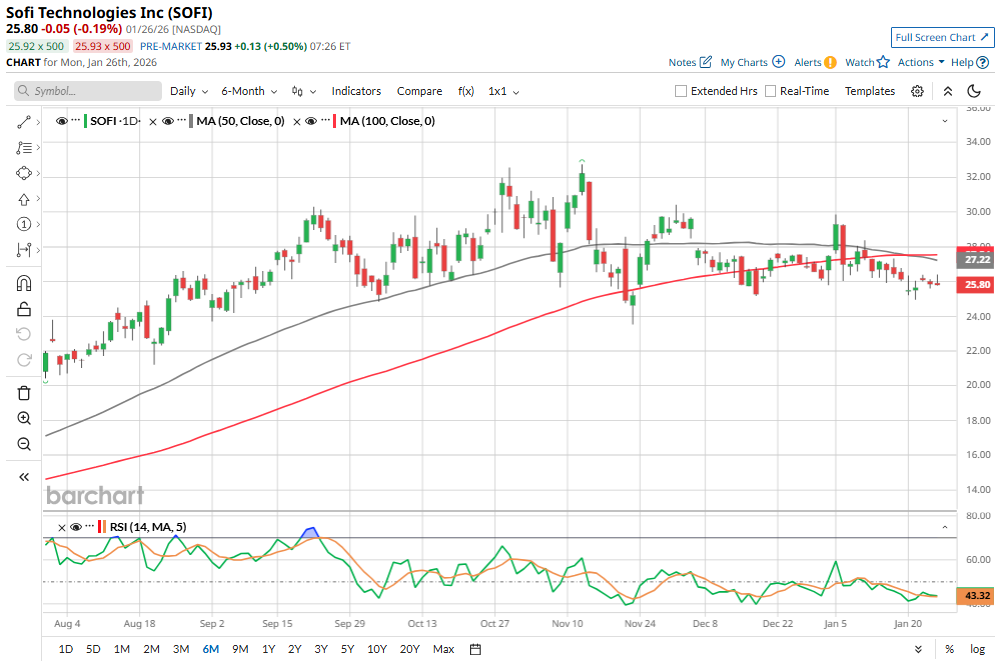Enable the Real-Time checkbox

[x=770, y=91]
